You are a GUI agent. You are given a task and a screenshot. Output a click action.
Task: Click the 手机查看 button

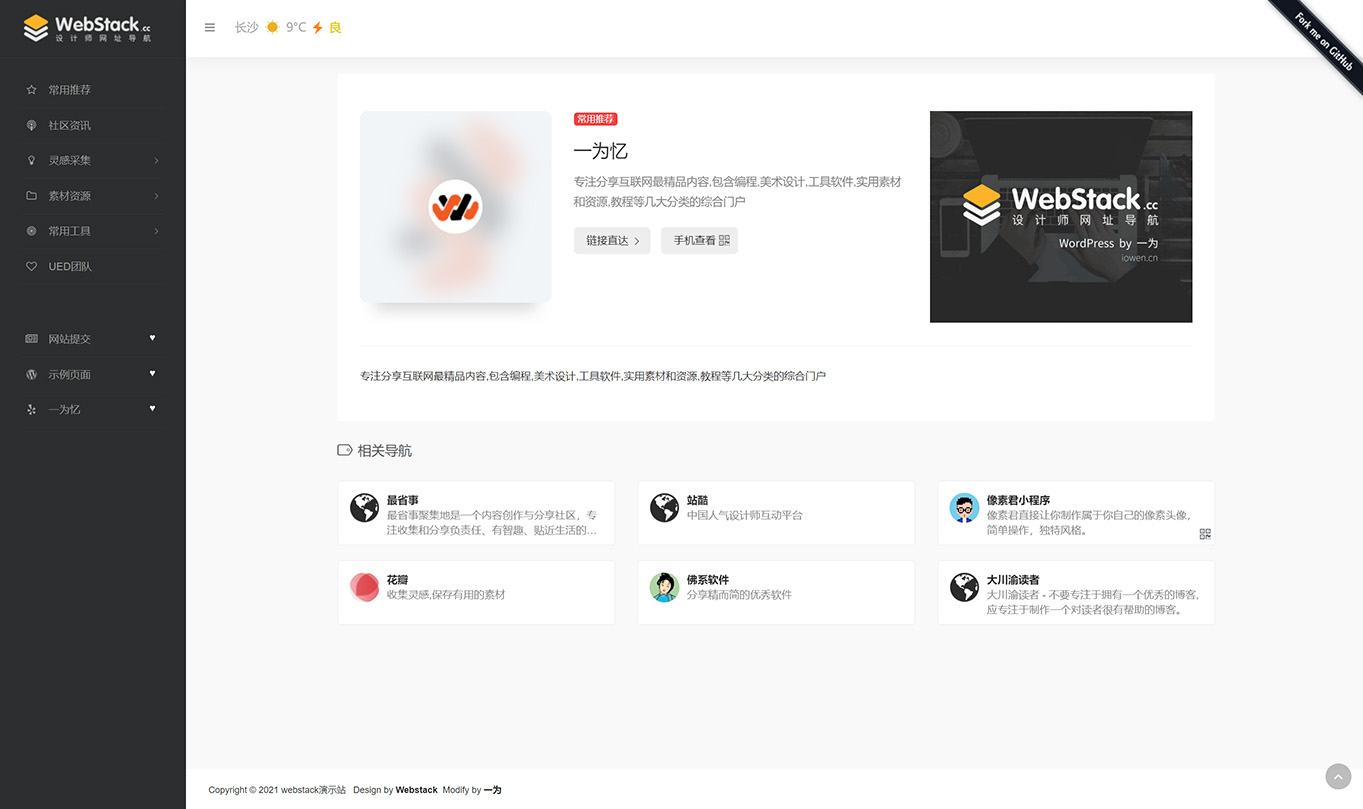[699, 240]
